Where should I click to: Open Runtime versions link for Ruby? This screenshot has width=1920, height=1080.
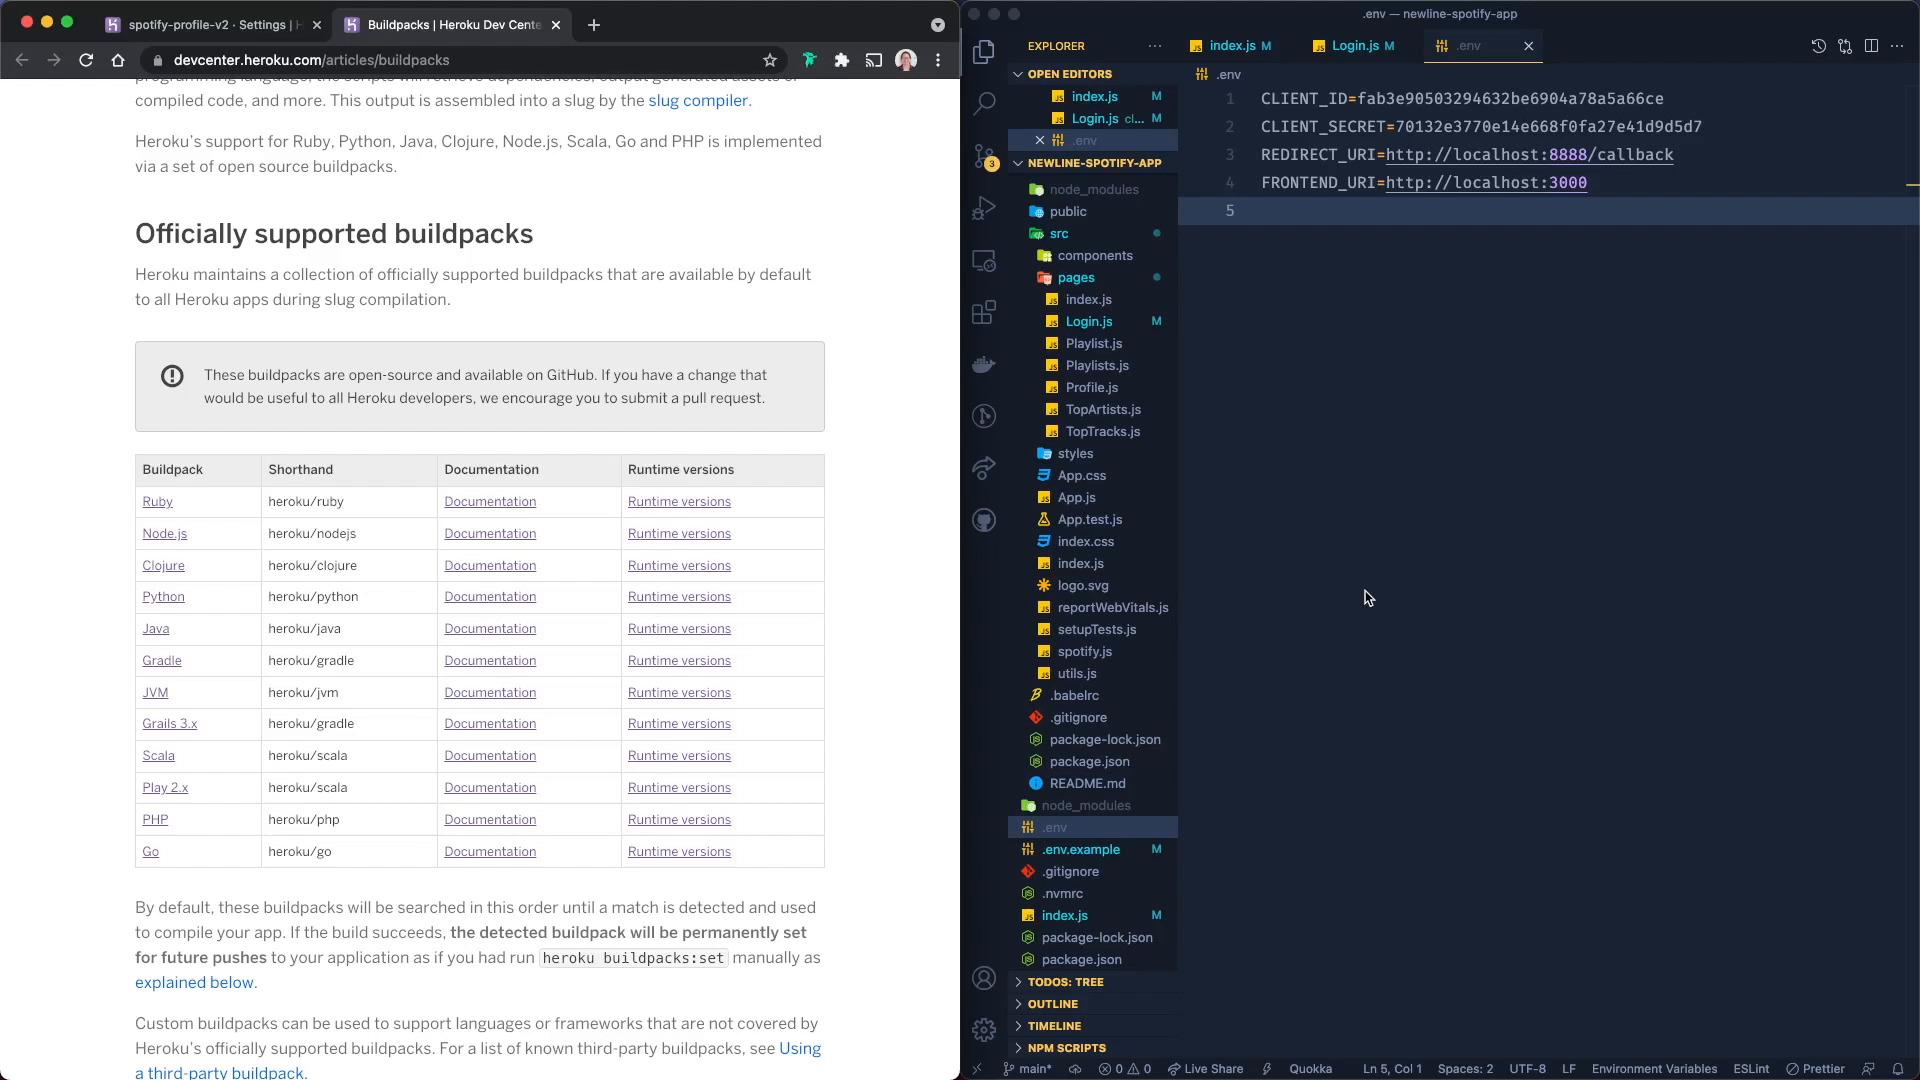[x=679, y=502]
